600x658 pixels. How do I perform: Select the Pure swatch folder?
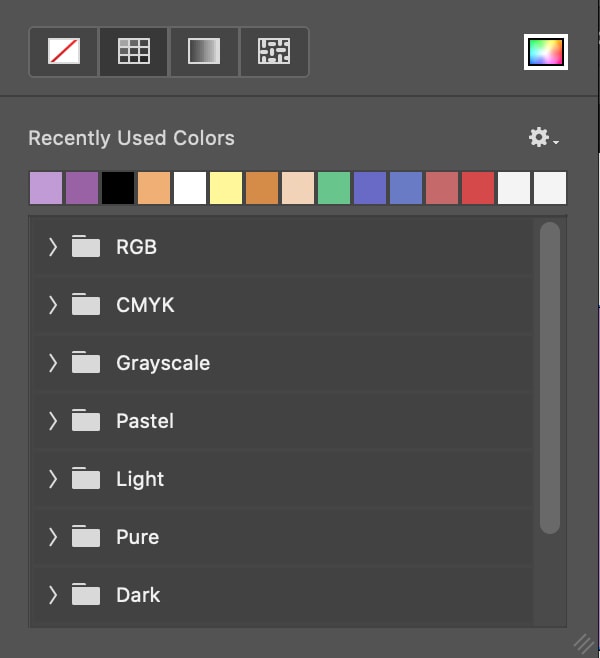pos(137,537)
